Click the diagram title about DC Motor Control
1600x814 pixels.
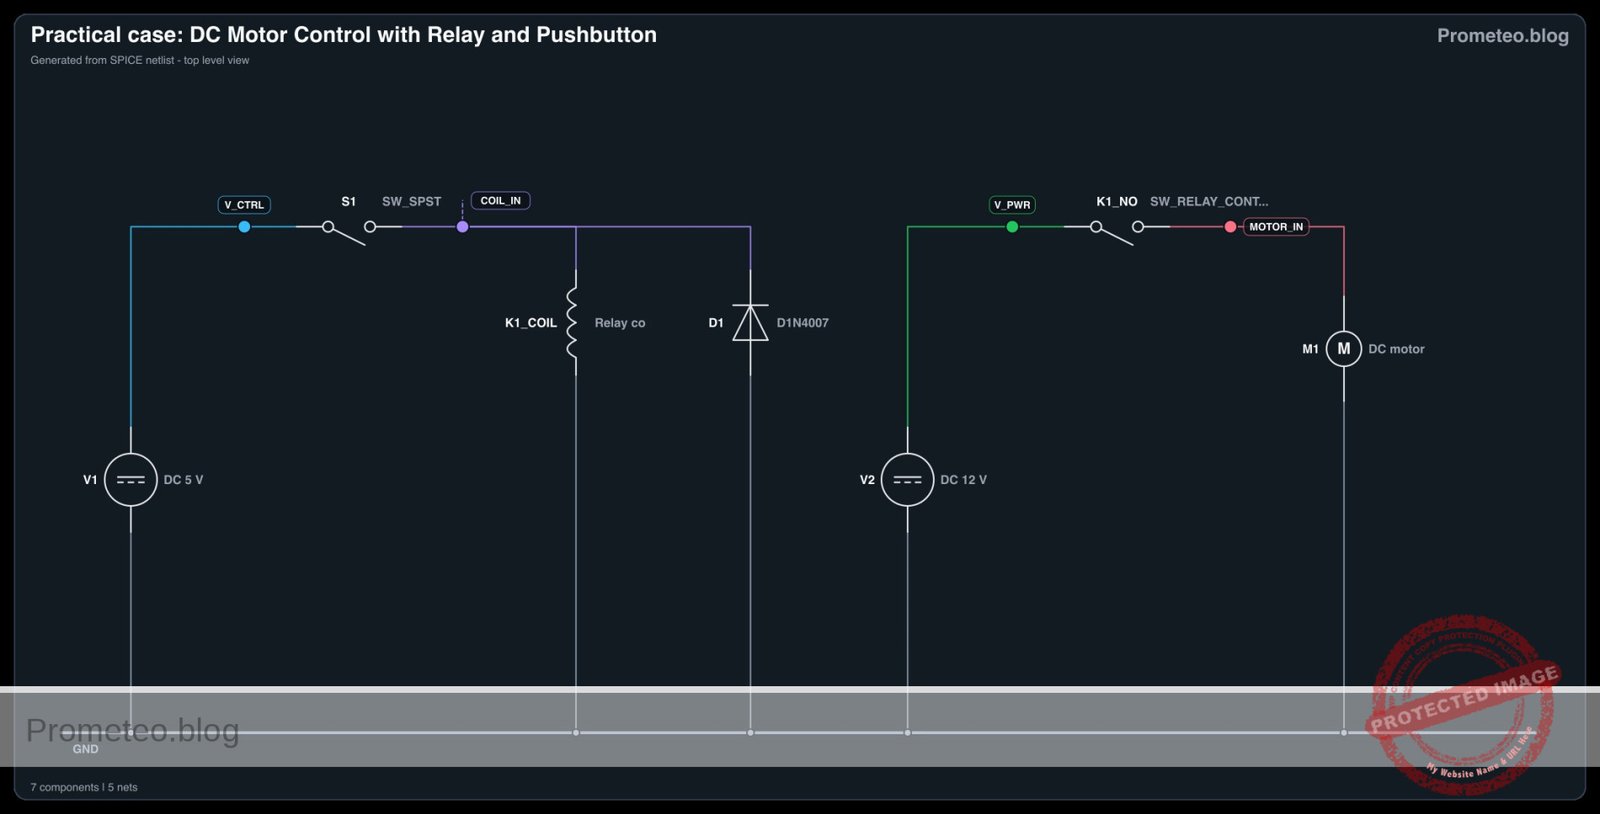click(x=343, y=35)
